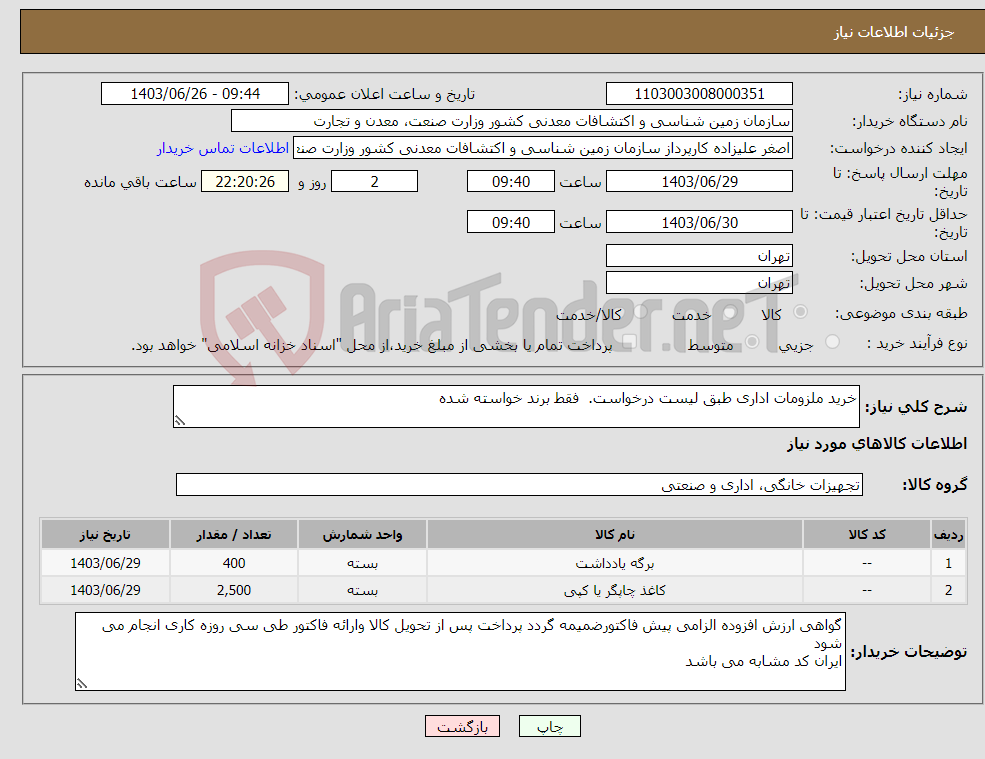Click the row number cell of کاغذ چاپگر row

949,590
